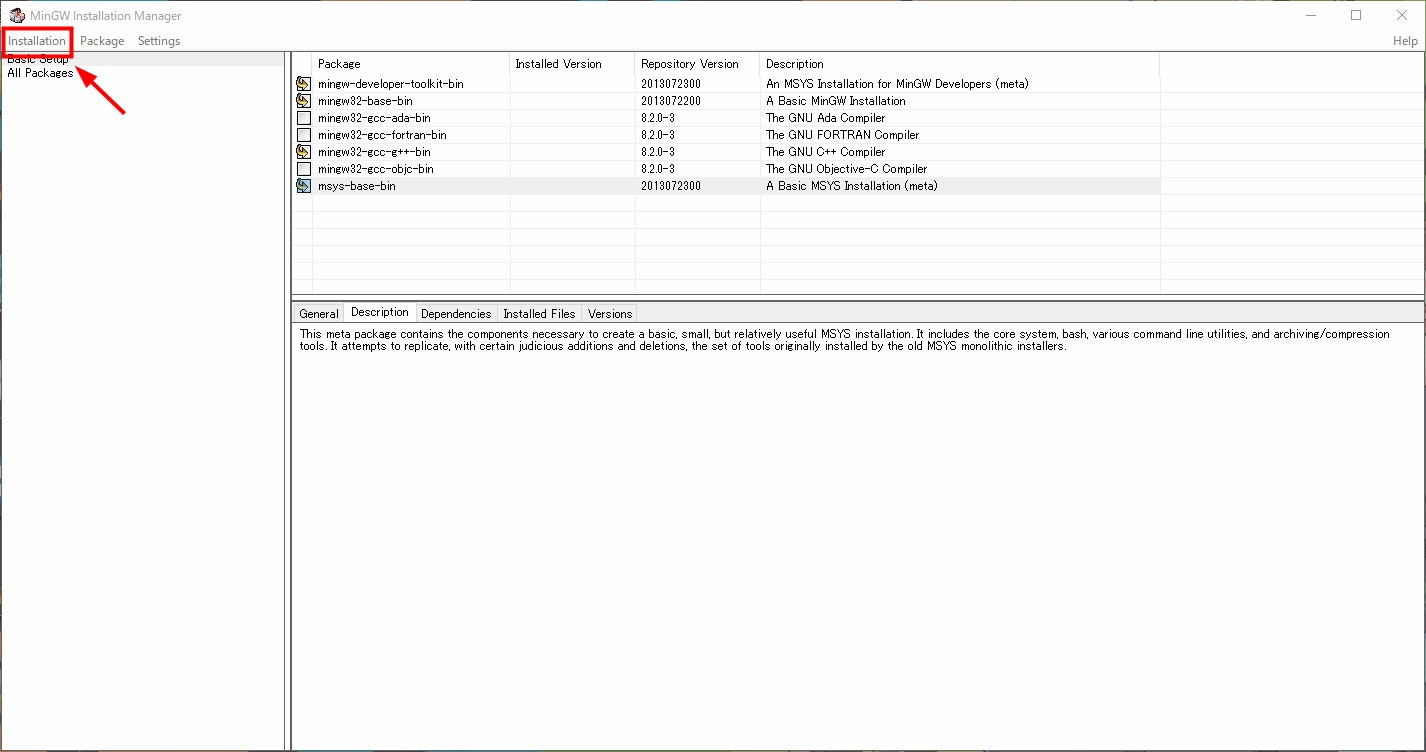Switch to the Installed Files tab
The width and height of the screenshot is (1426, 752).
point(539,314)
